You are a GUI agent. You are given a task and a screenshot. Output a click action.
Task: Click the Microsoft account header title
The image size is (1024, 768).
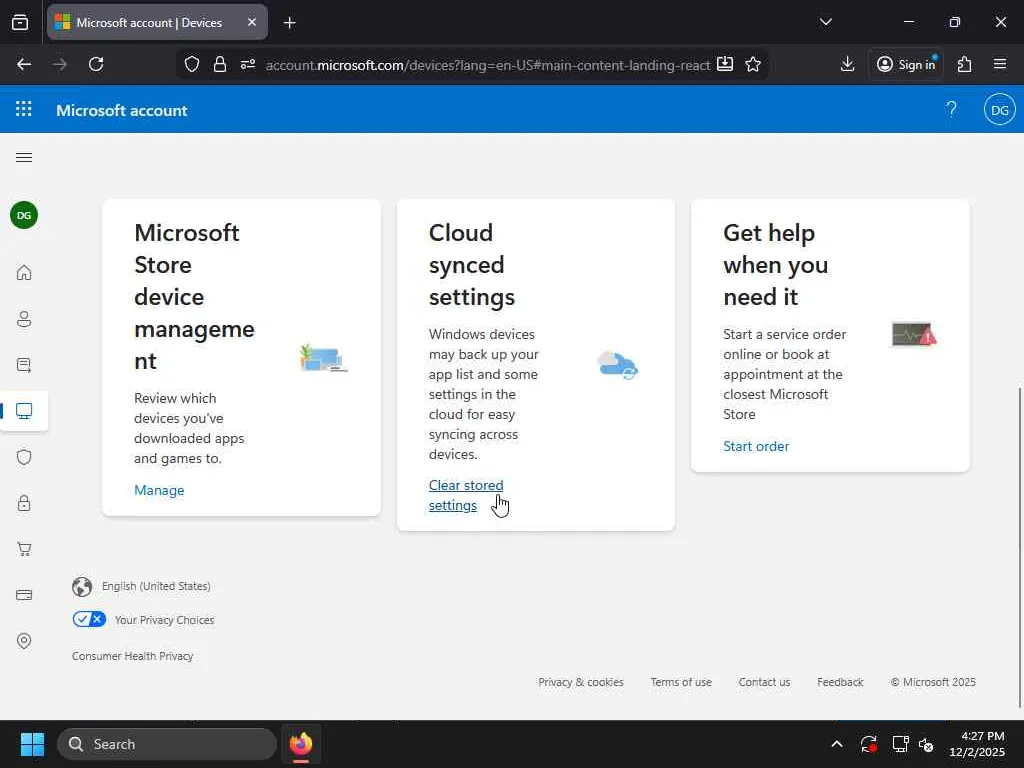121,110
